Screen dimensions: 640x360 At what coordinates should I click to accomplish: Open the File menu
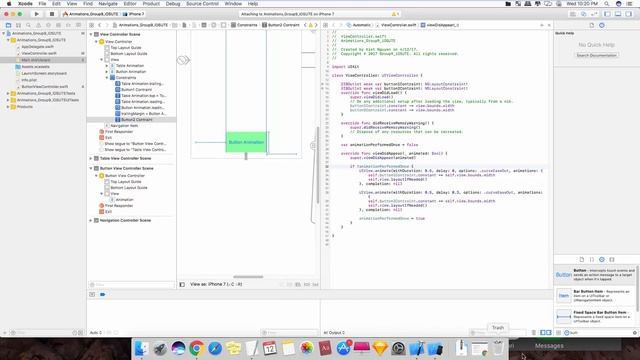pyautogui.click(x=42, y=4)
